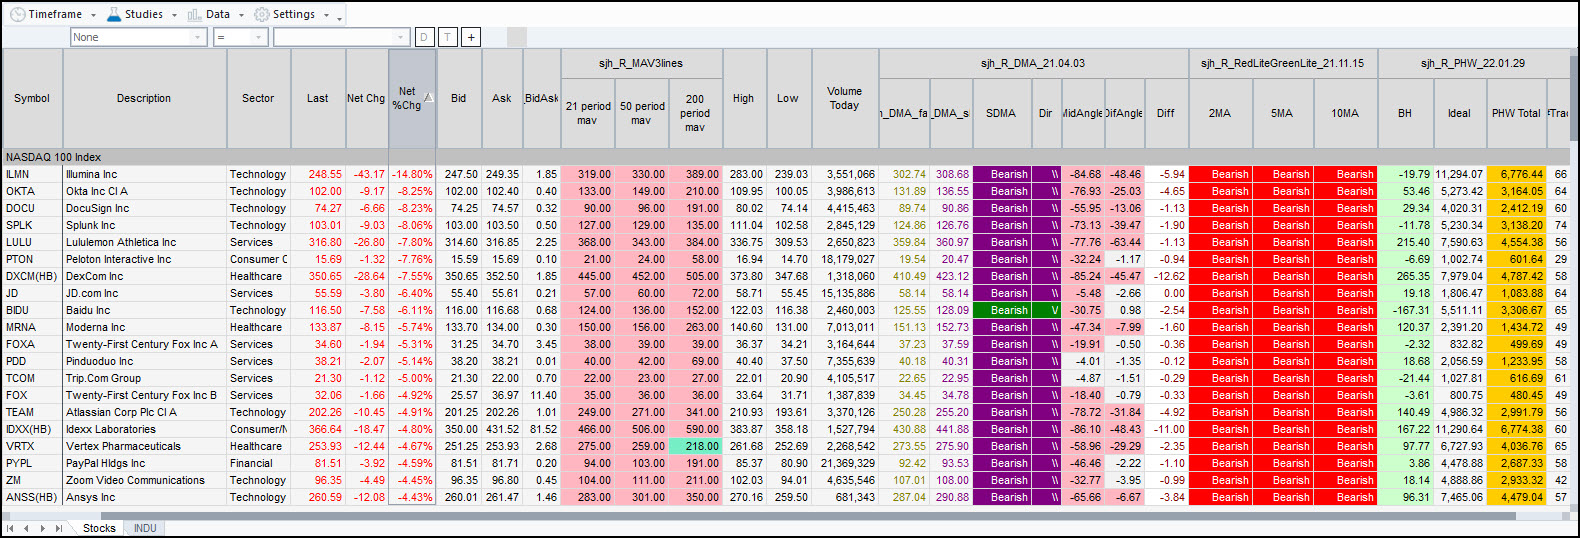Click the DocuSign Inc description cell
The width and height of the screenshot is (1580, 538).
[144, 208]
